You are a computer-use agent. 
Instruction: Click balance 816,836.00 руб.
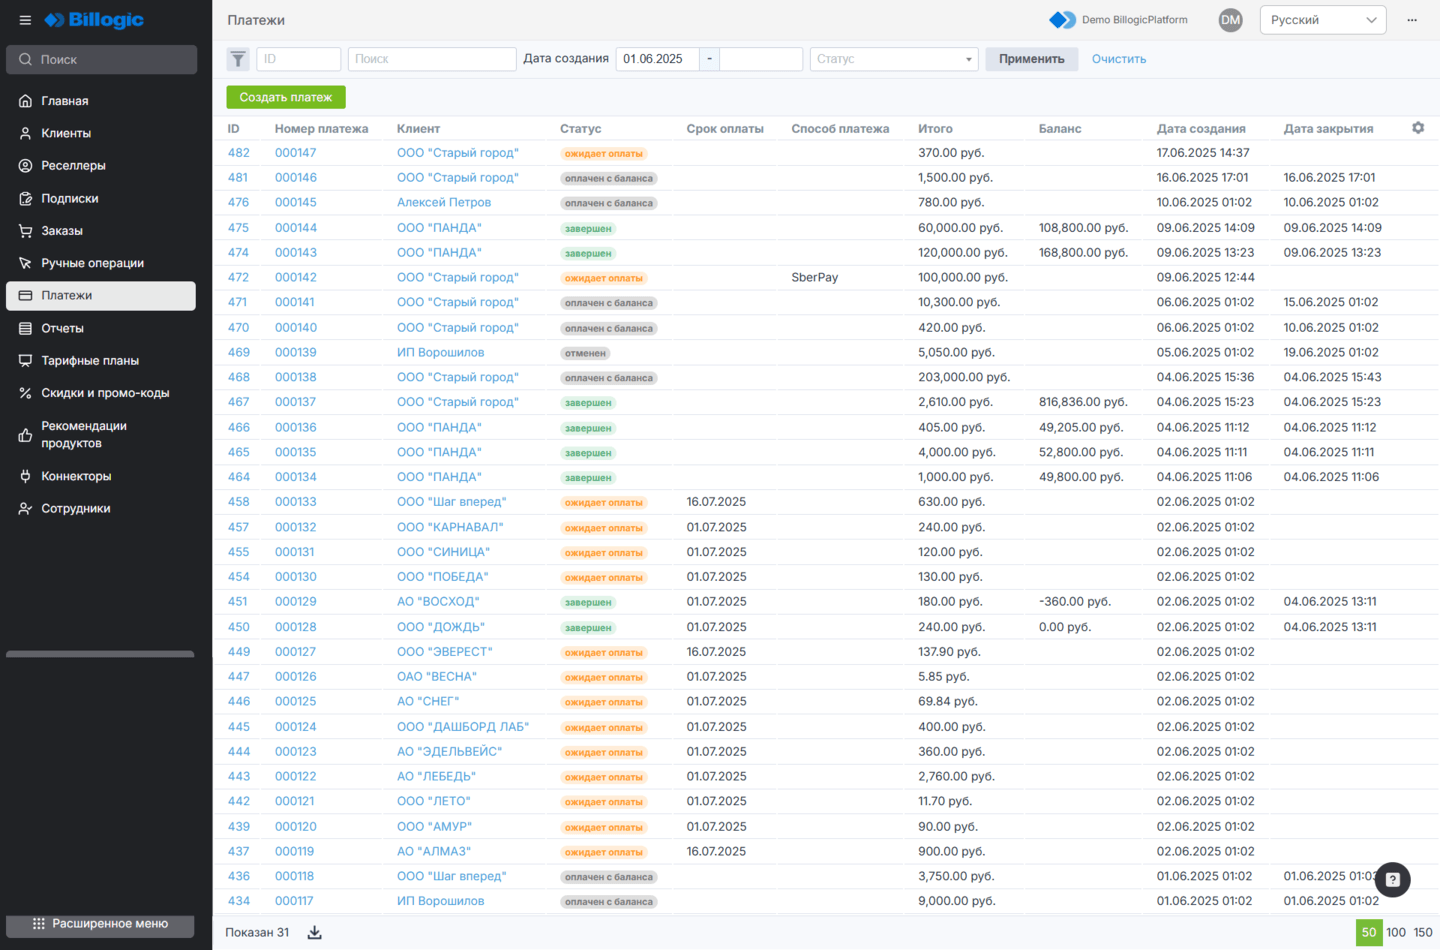point(1083,402)
